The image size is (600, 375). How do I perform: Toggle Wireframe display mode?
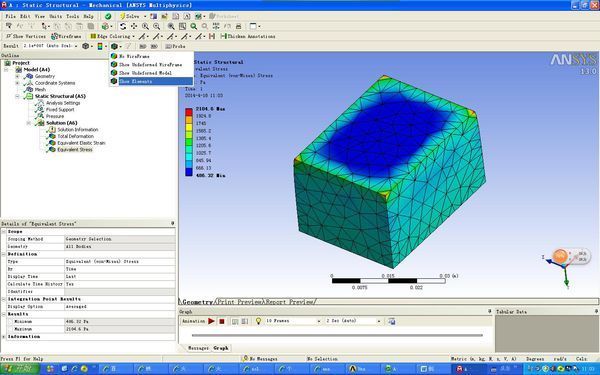67,36
